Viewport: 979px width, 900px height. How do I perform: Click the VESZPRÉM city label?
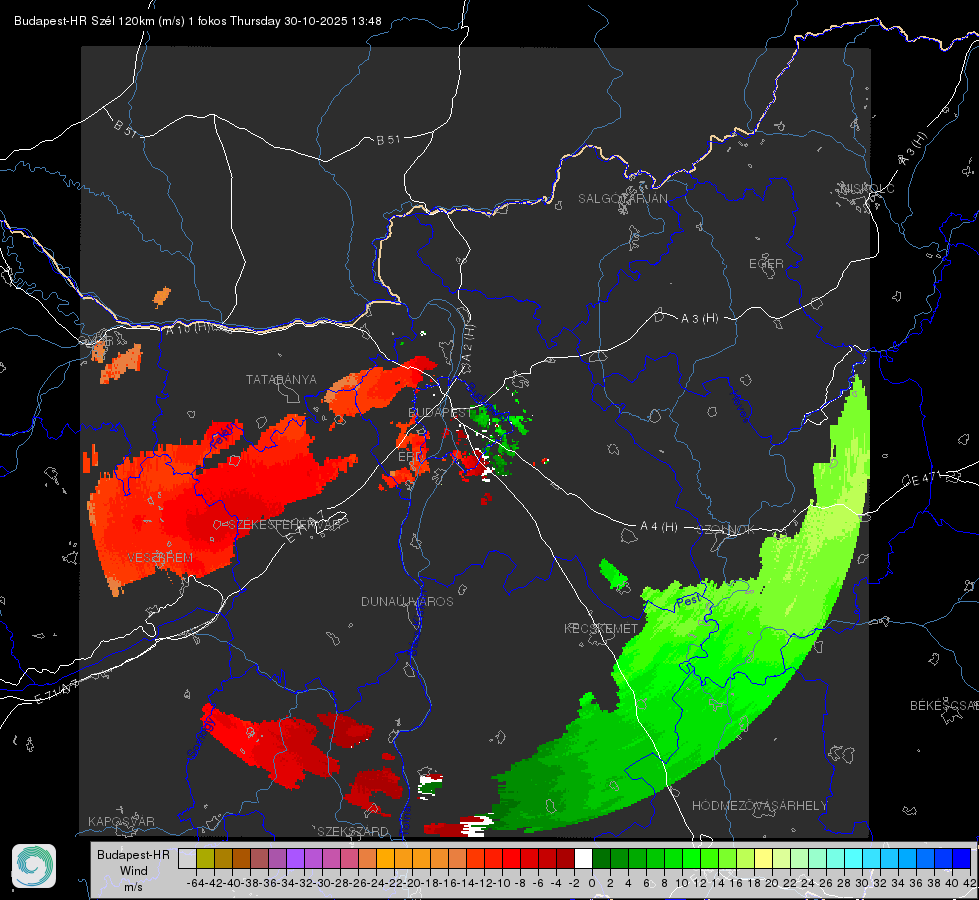(x=160, y=557)
